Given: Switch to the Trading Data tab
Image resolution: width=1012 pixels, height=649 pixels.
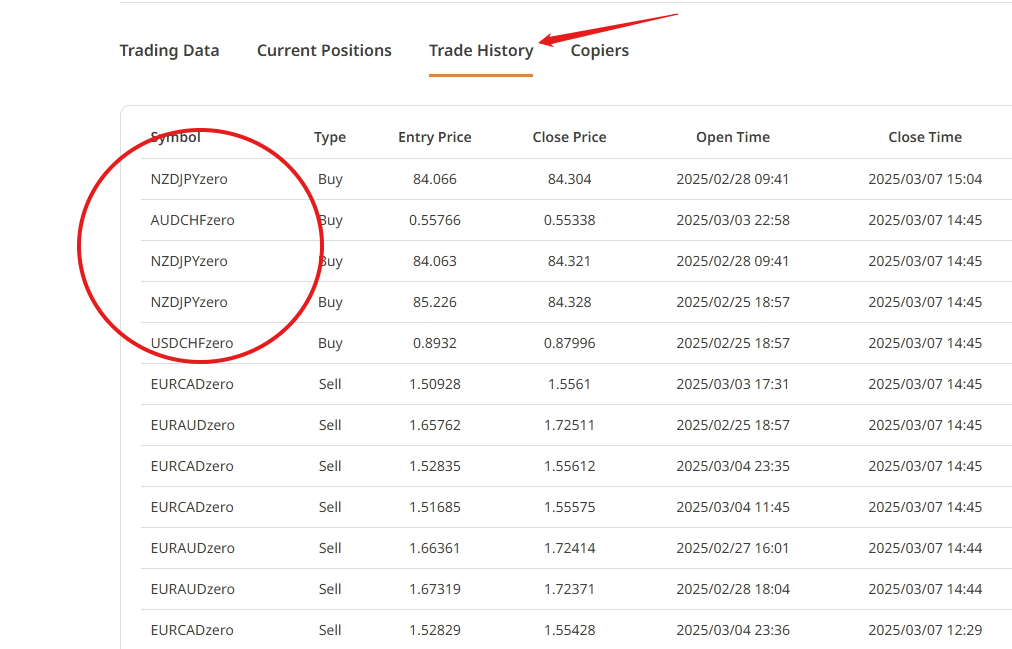Looking at the screenshot, I should 169,50.
